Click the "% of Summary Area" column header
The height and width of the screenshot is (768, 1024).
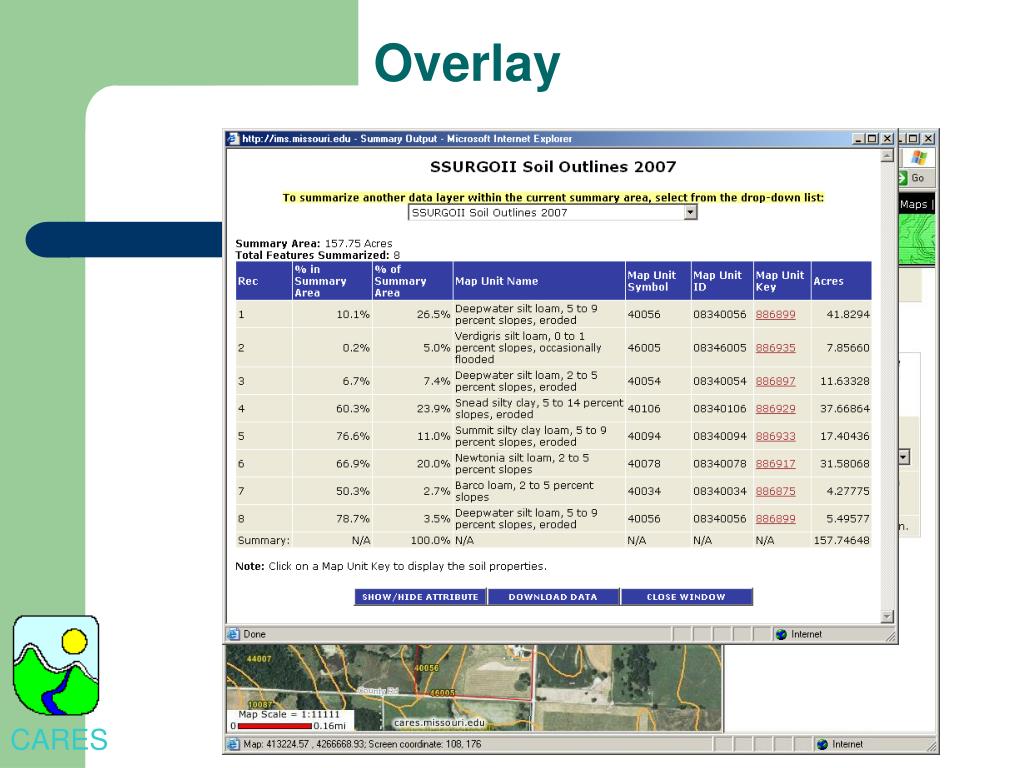(413, 281)
